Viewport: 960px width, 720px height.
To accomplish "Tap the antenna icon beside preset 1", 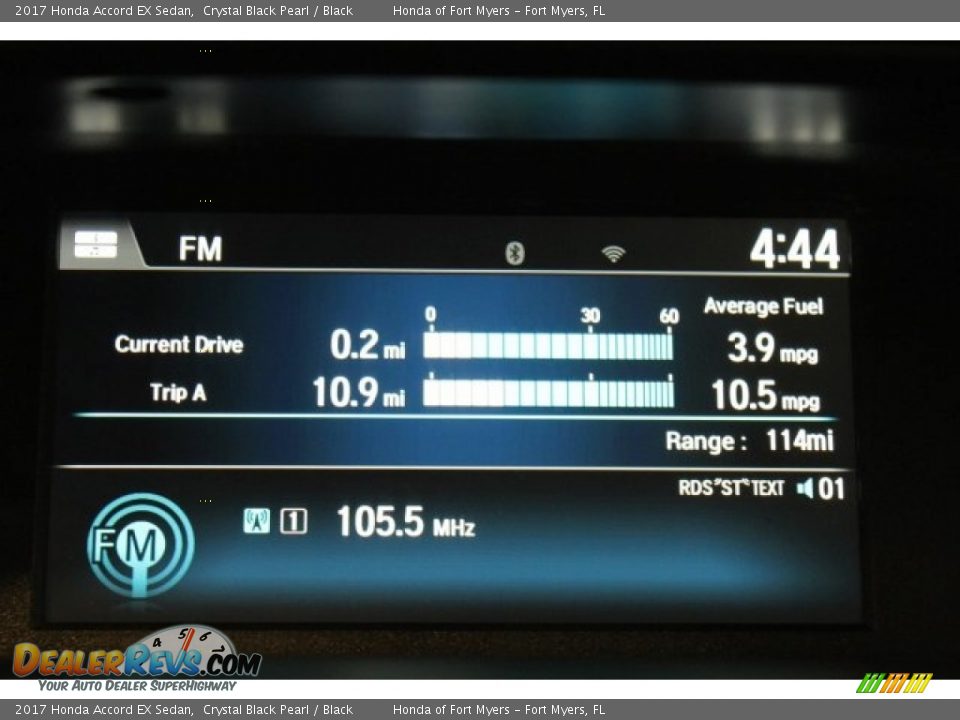I will 257,521.
